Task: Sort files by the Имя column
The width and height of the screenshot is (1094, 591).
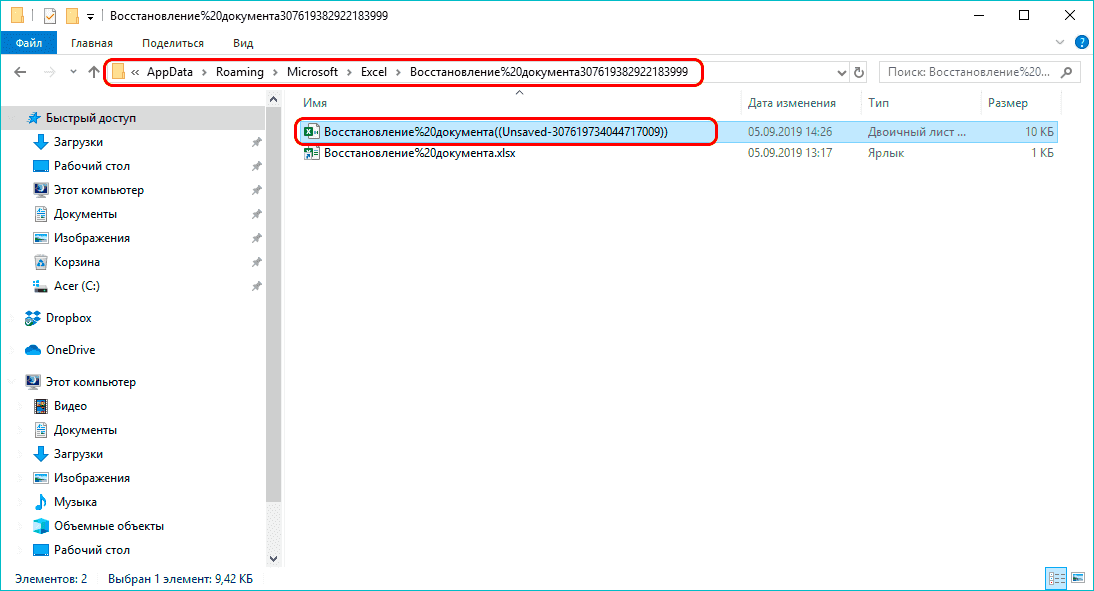Action: (315, 103)
